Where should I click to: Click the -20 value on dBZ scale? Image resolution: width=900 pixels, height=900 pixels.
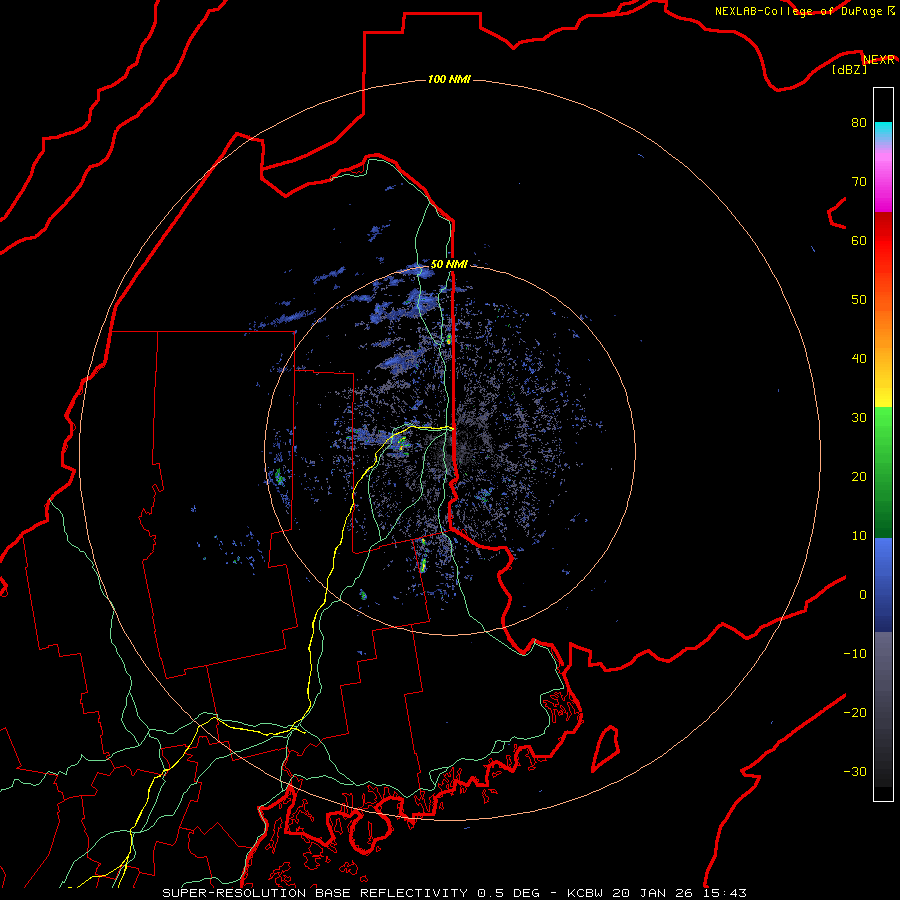coord(855,712)
